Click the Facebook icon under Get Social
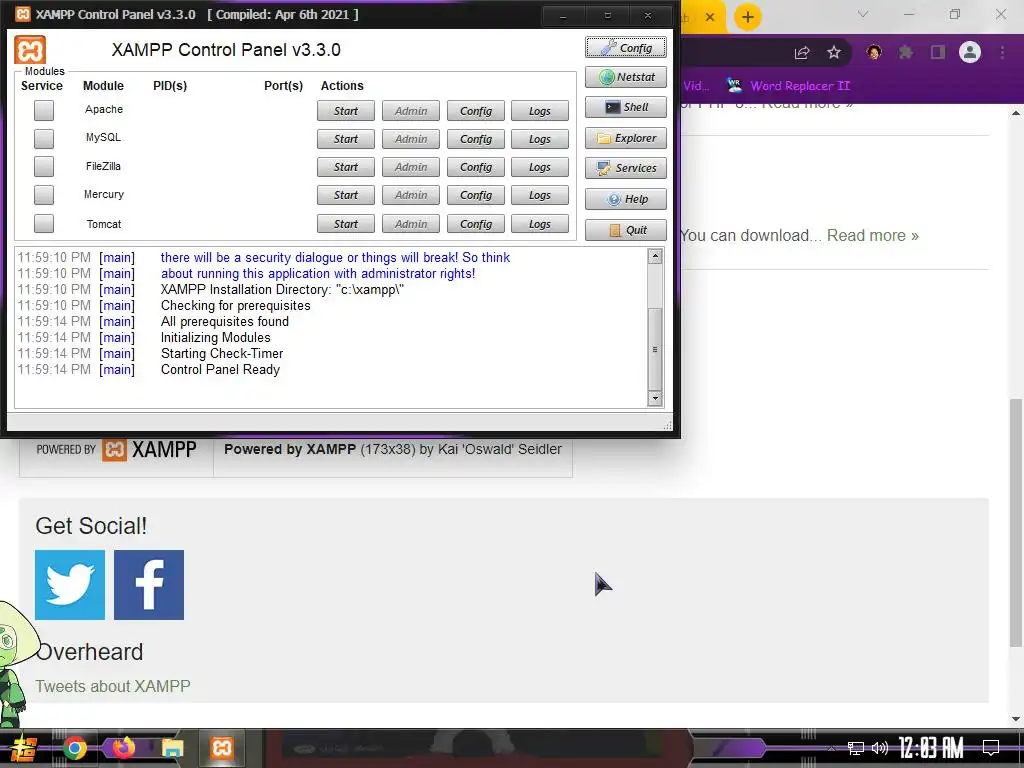 [x=149, y=584]
